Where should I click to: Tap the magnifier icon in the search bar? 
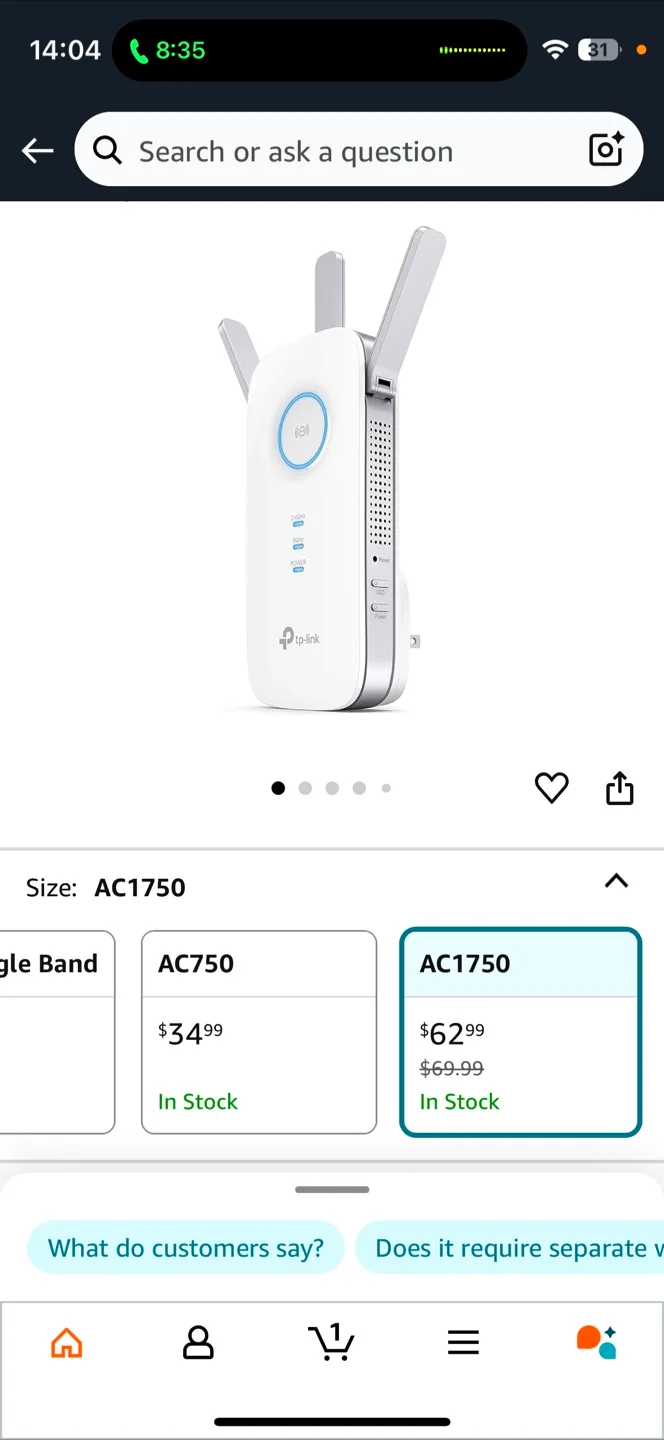[x=107, y=150]
